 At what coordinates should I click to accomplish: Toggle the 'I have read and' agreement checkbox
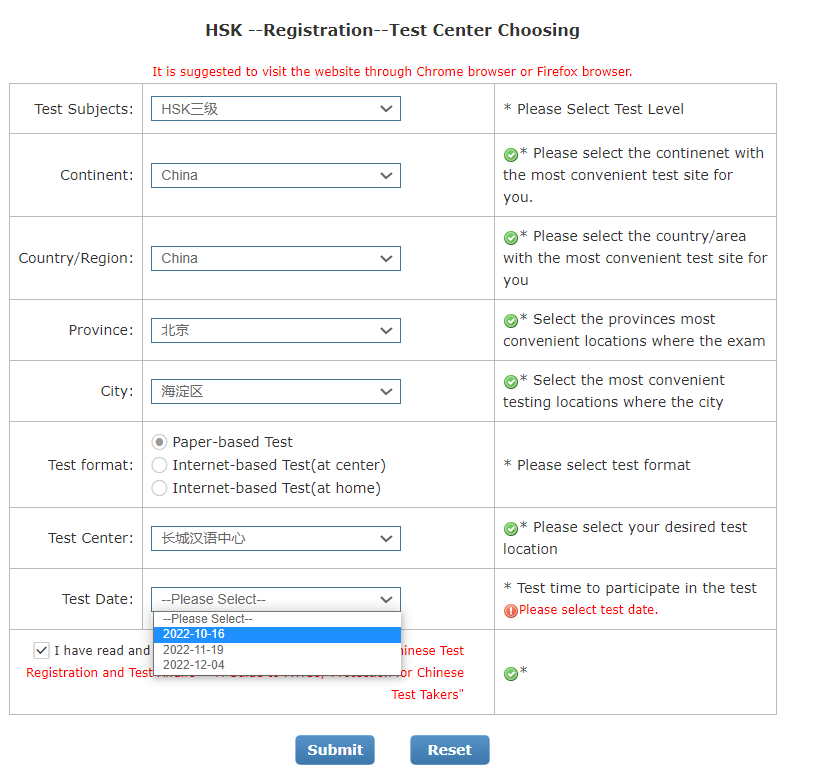tap(41, 650)
